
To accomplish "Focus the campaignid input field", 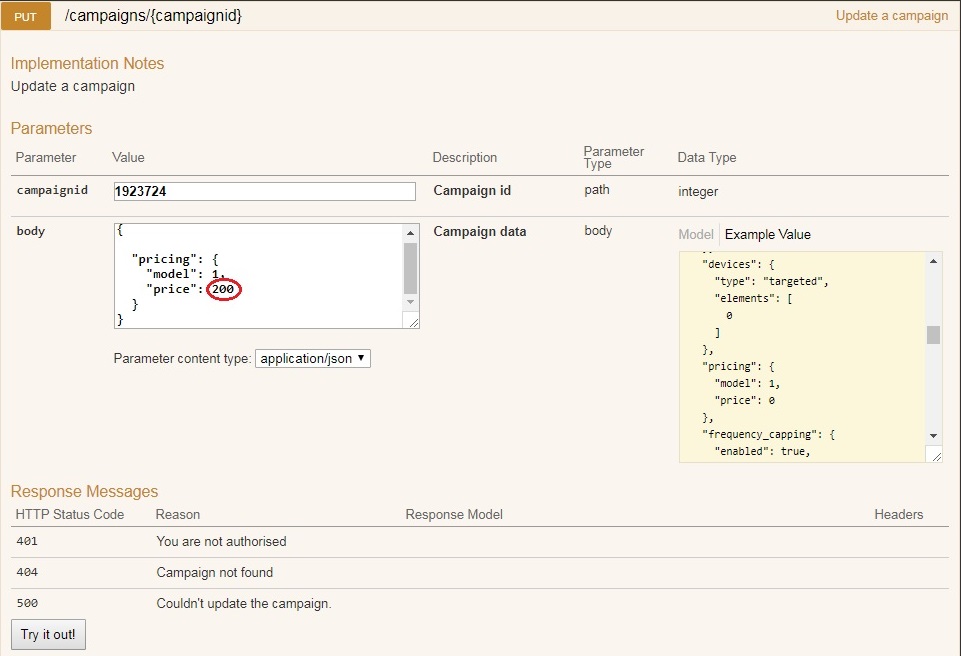I will [264, 191].
